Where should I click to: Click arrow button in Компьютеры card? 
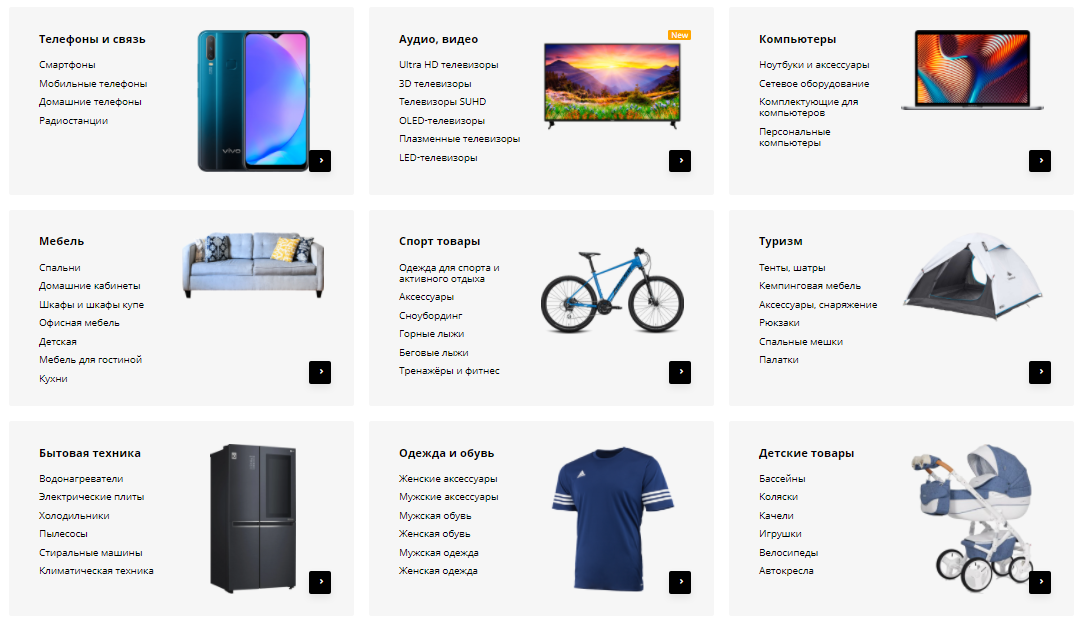click(1039, 161)
